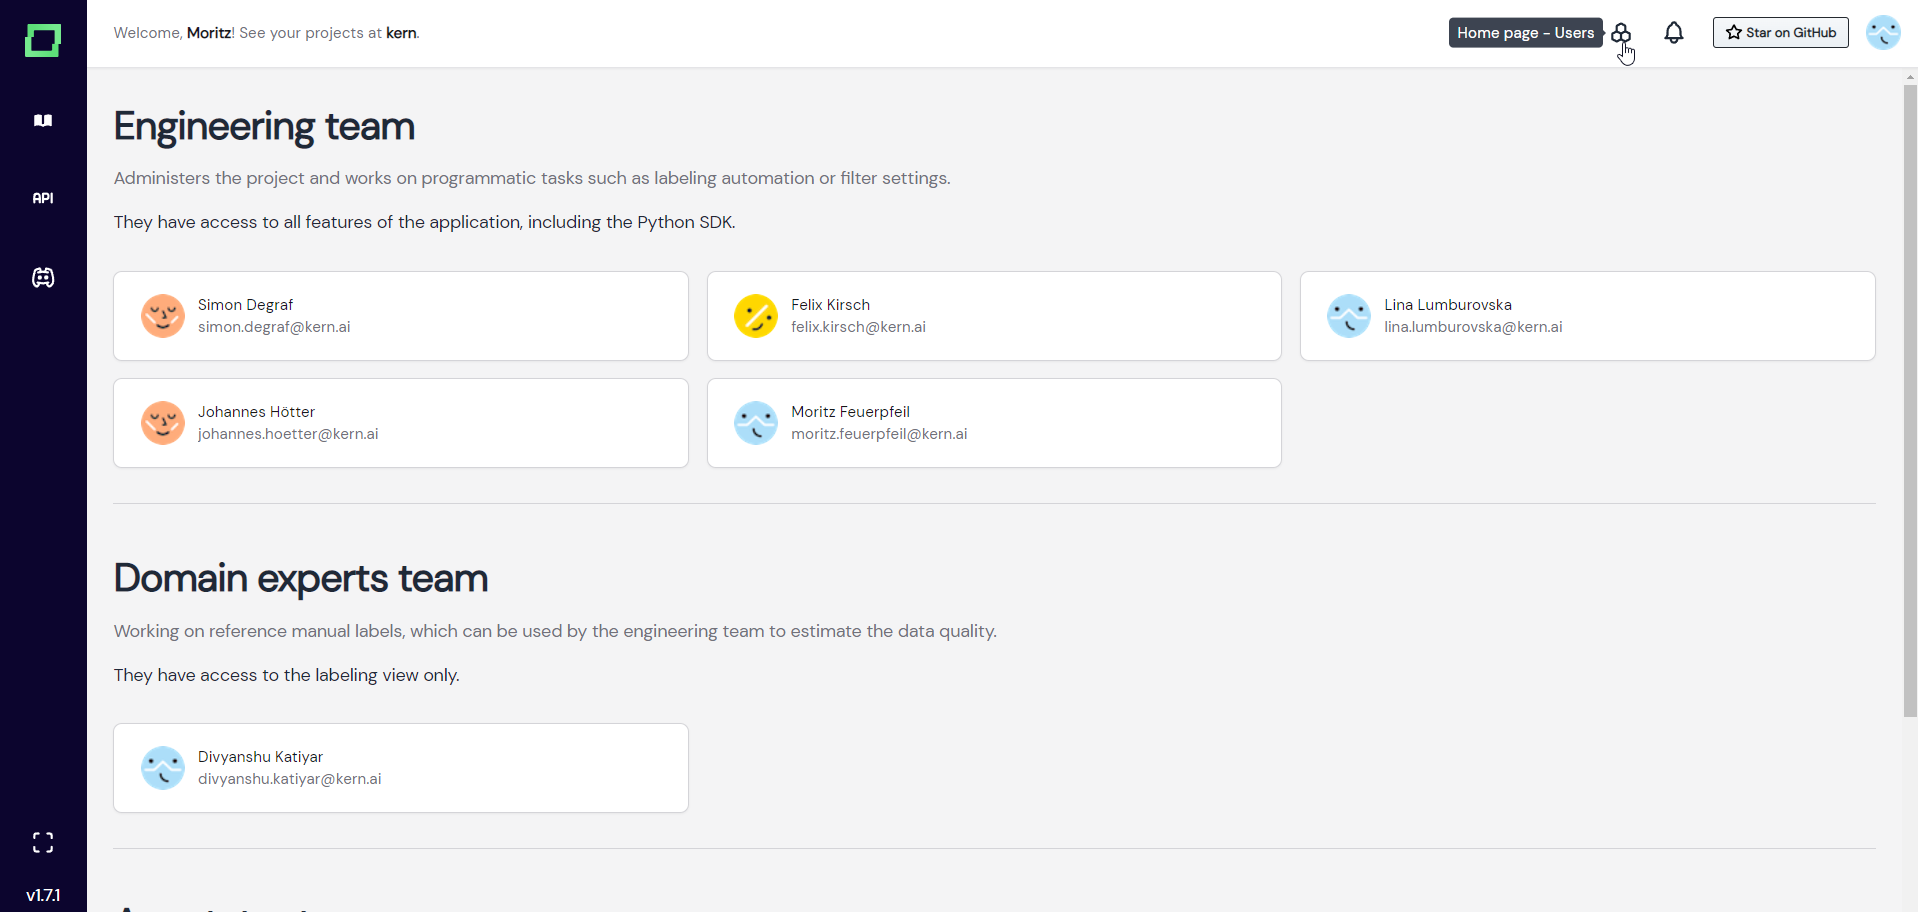Viewport: 1918px width, 912px height.
Task: Select Lina Lumburovska user card
Action: [x=1588, y=316]
